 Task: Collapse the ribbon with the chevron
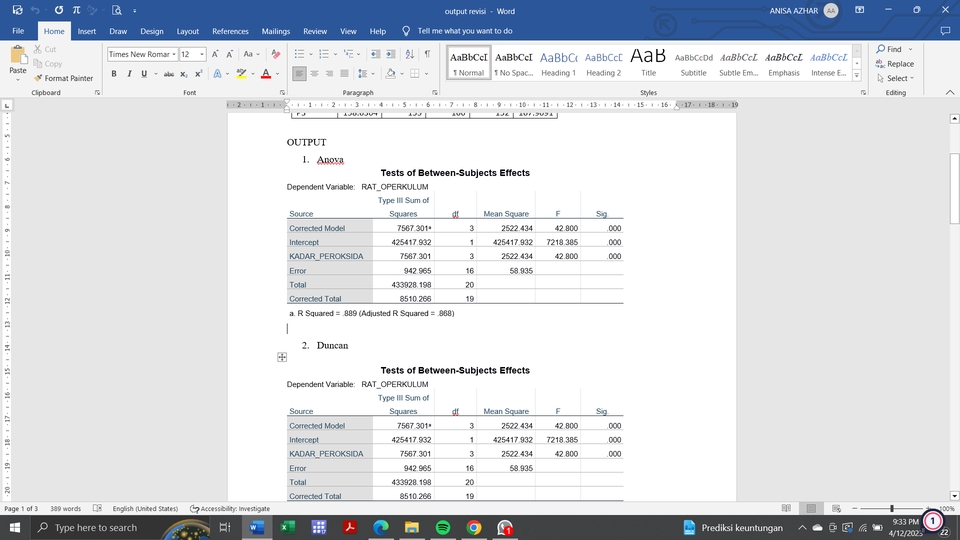click(x=950, y=92)
